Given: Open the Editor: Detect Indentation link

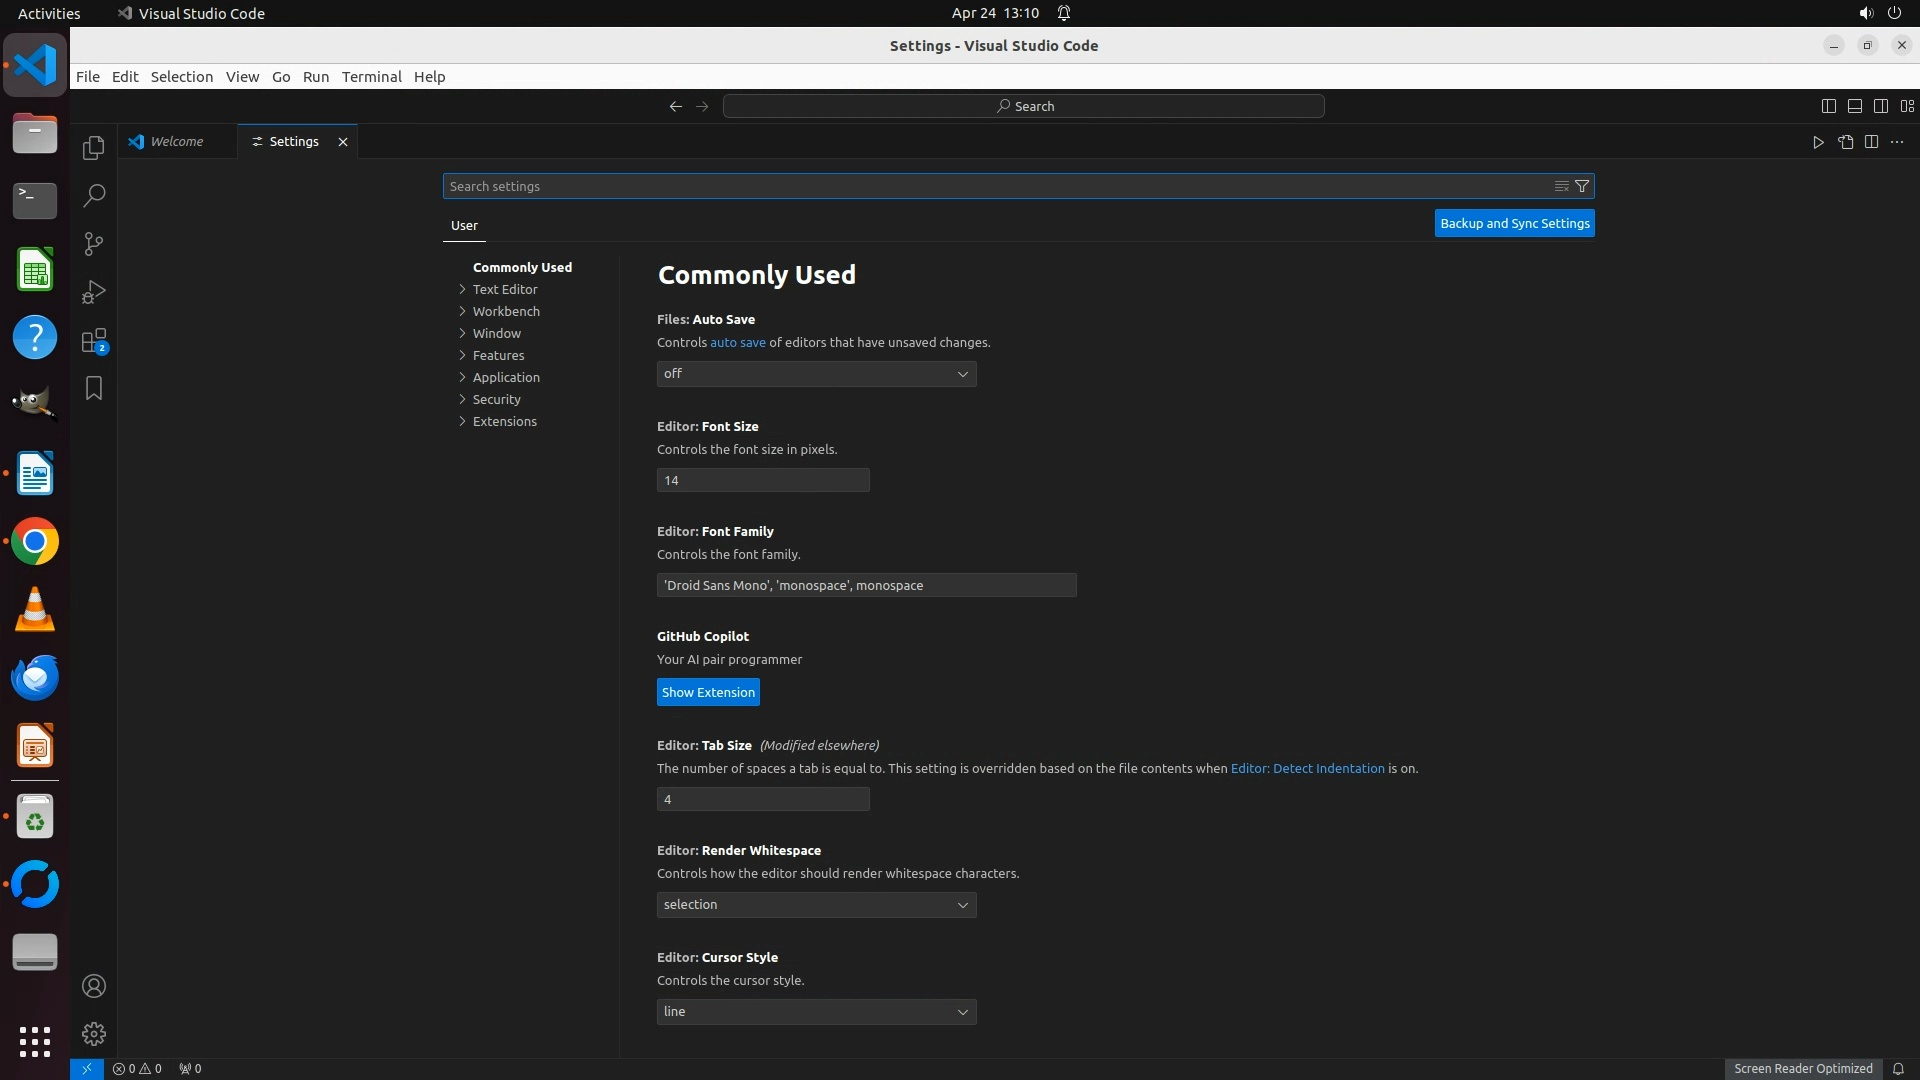Looking at the screenshot, I should pyautogui.click(x=1307, y=768).
